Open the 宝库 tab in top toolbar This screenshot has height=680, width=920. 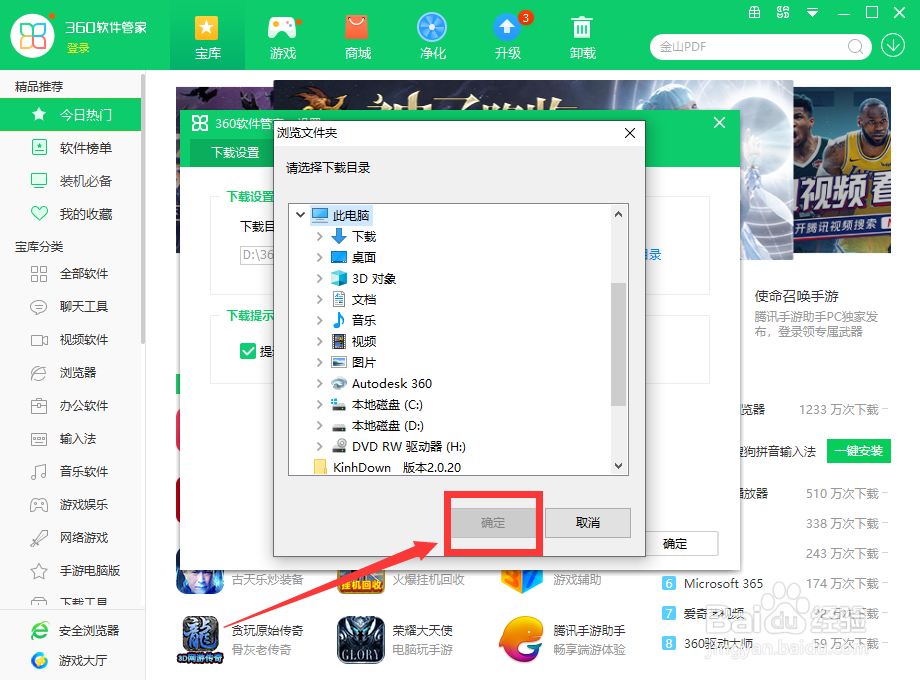pos(207,37)
